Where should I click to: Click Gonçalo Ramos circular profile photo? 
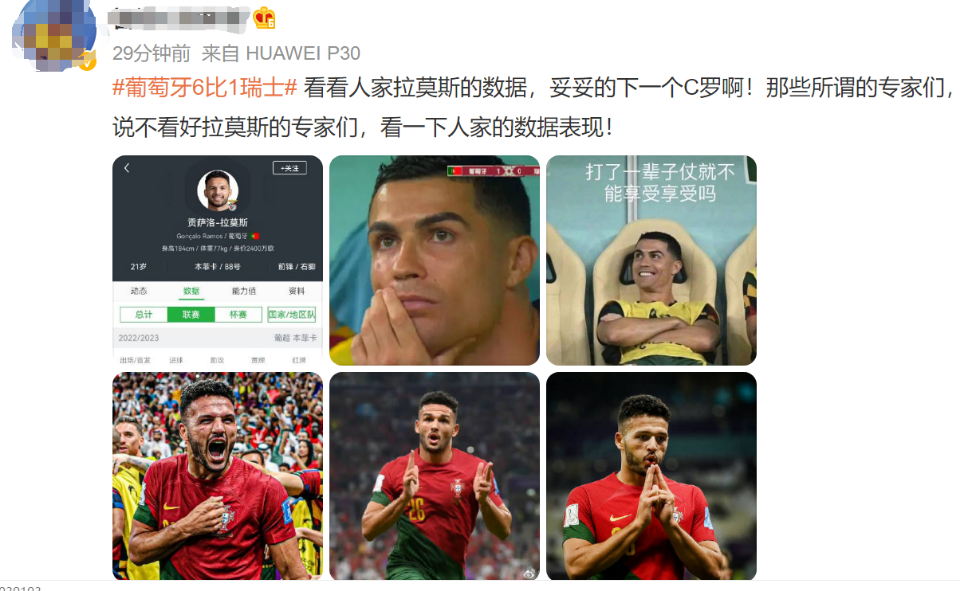pyautogui.click(x=217, y=190)
